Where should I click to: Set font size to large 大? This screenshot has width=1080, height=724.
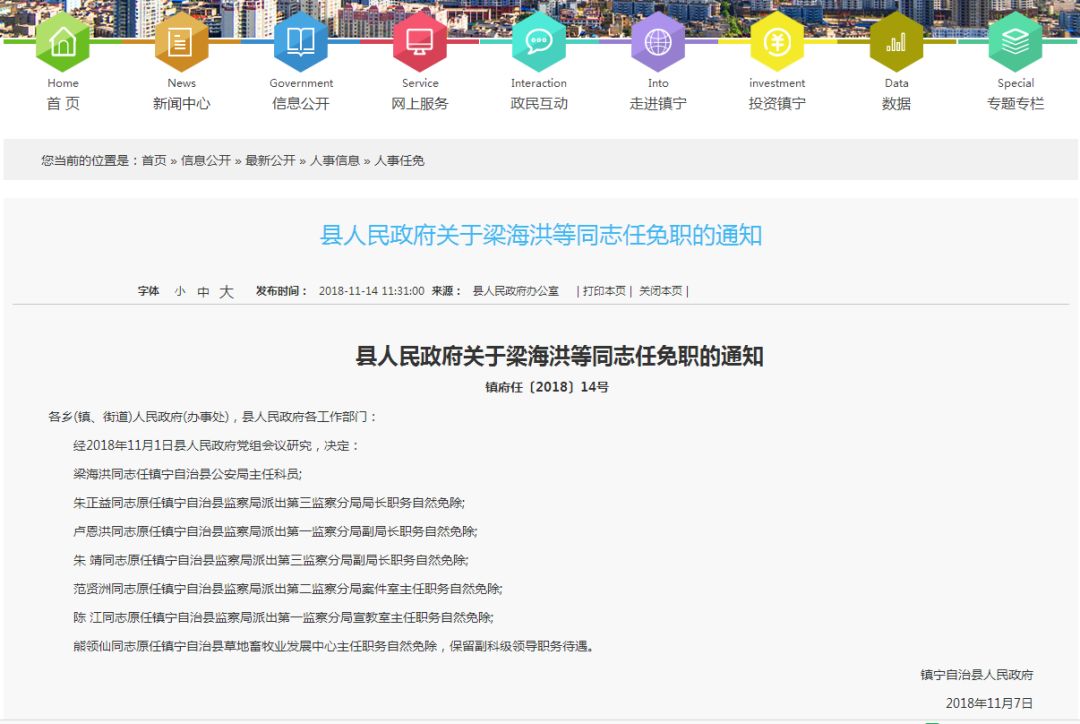coord(227,291)
